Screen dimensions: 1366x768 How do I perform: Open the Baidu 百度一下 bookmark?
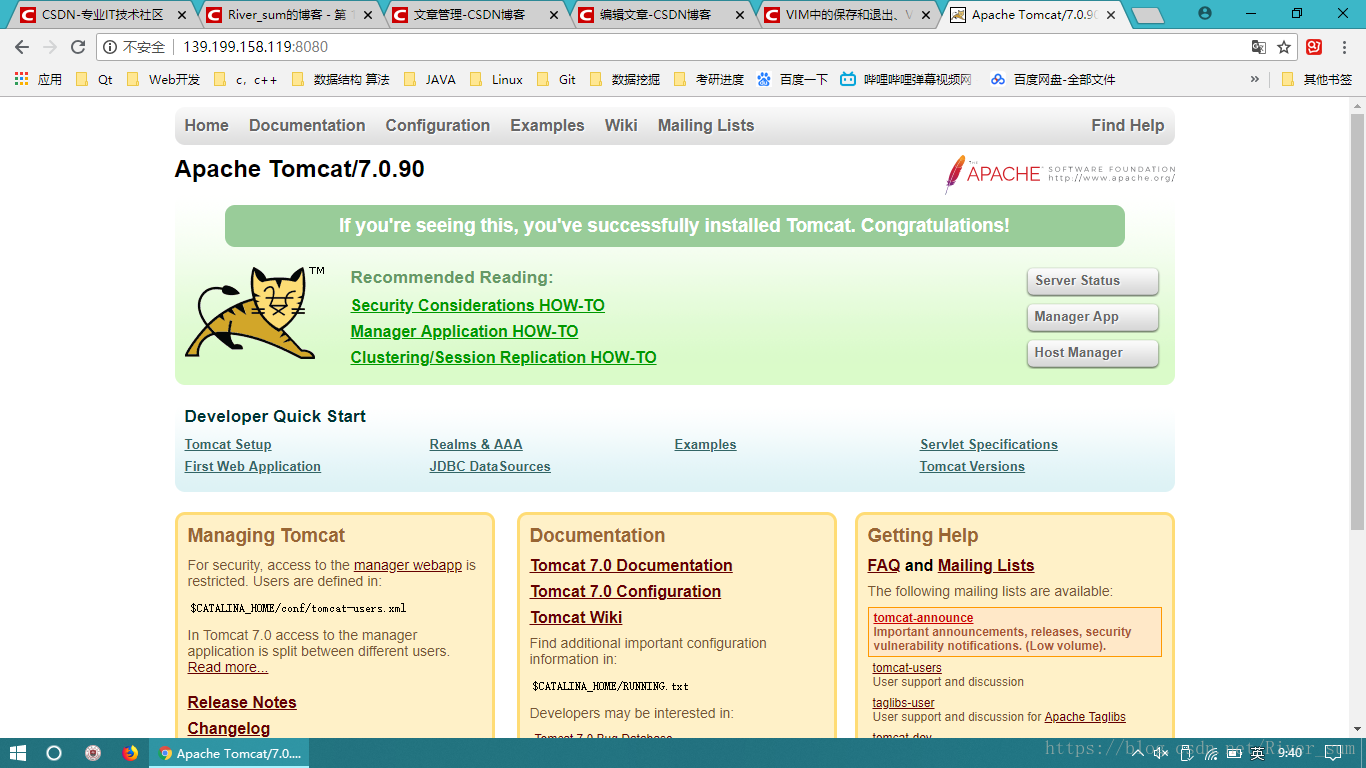792,79
